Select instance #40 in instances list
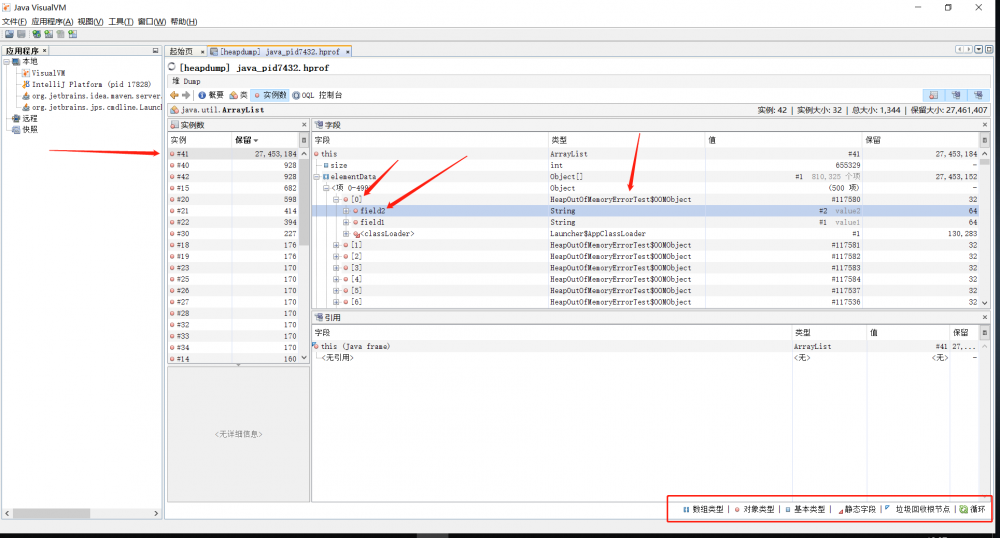 pos(233,165)
